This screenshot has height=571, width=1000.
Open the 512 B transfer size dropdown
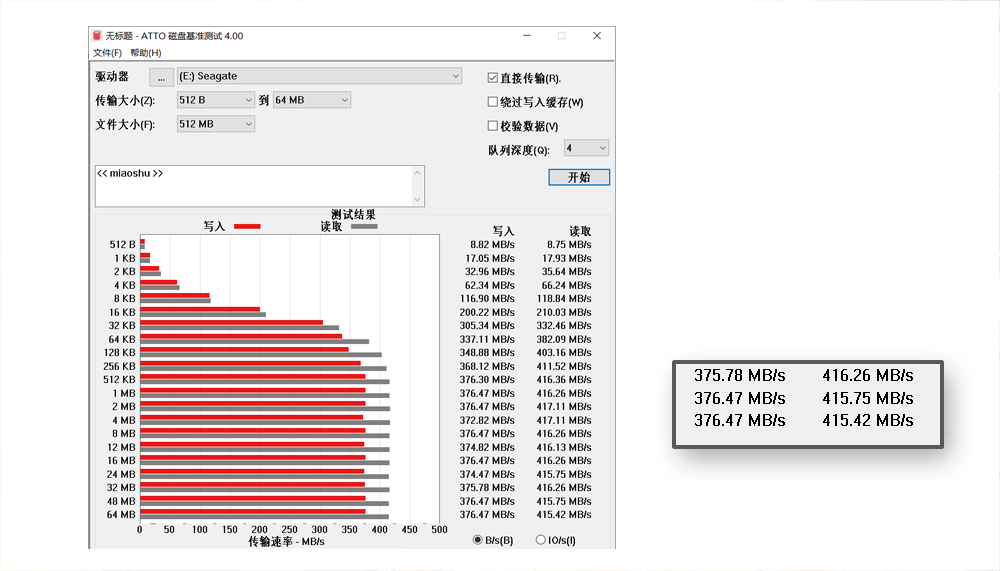248,100
